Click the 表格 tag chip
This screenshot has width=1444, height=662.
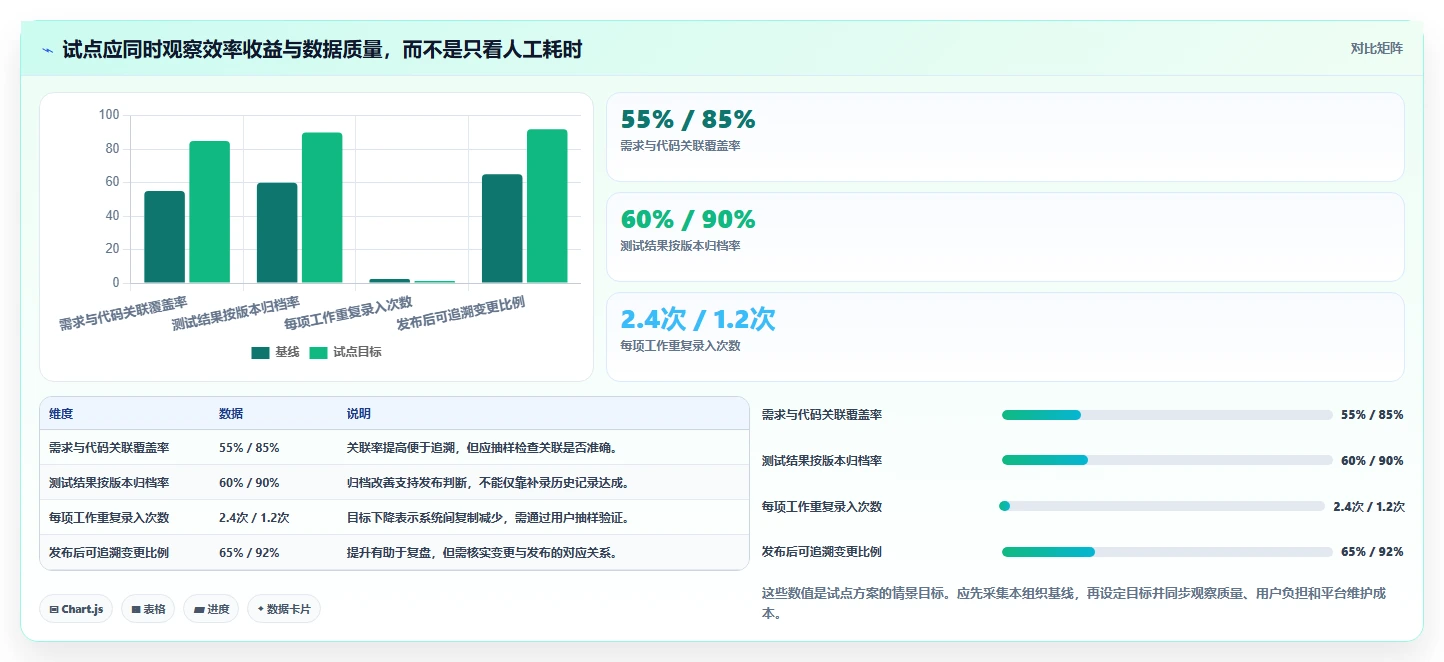[x=148, y=609]
